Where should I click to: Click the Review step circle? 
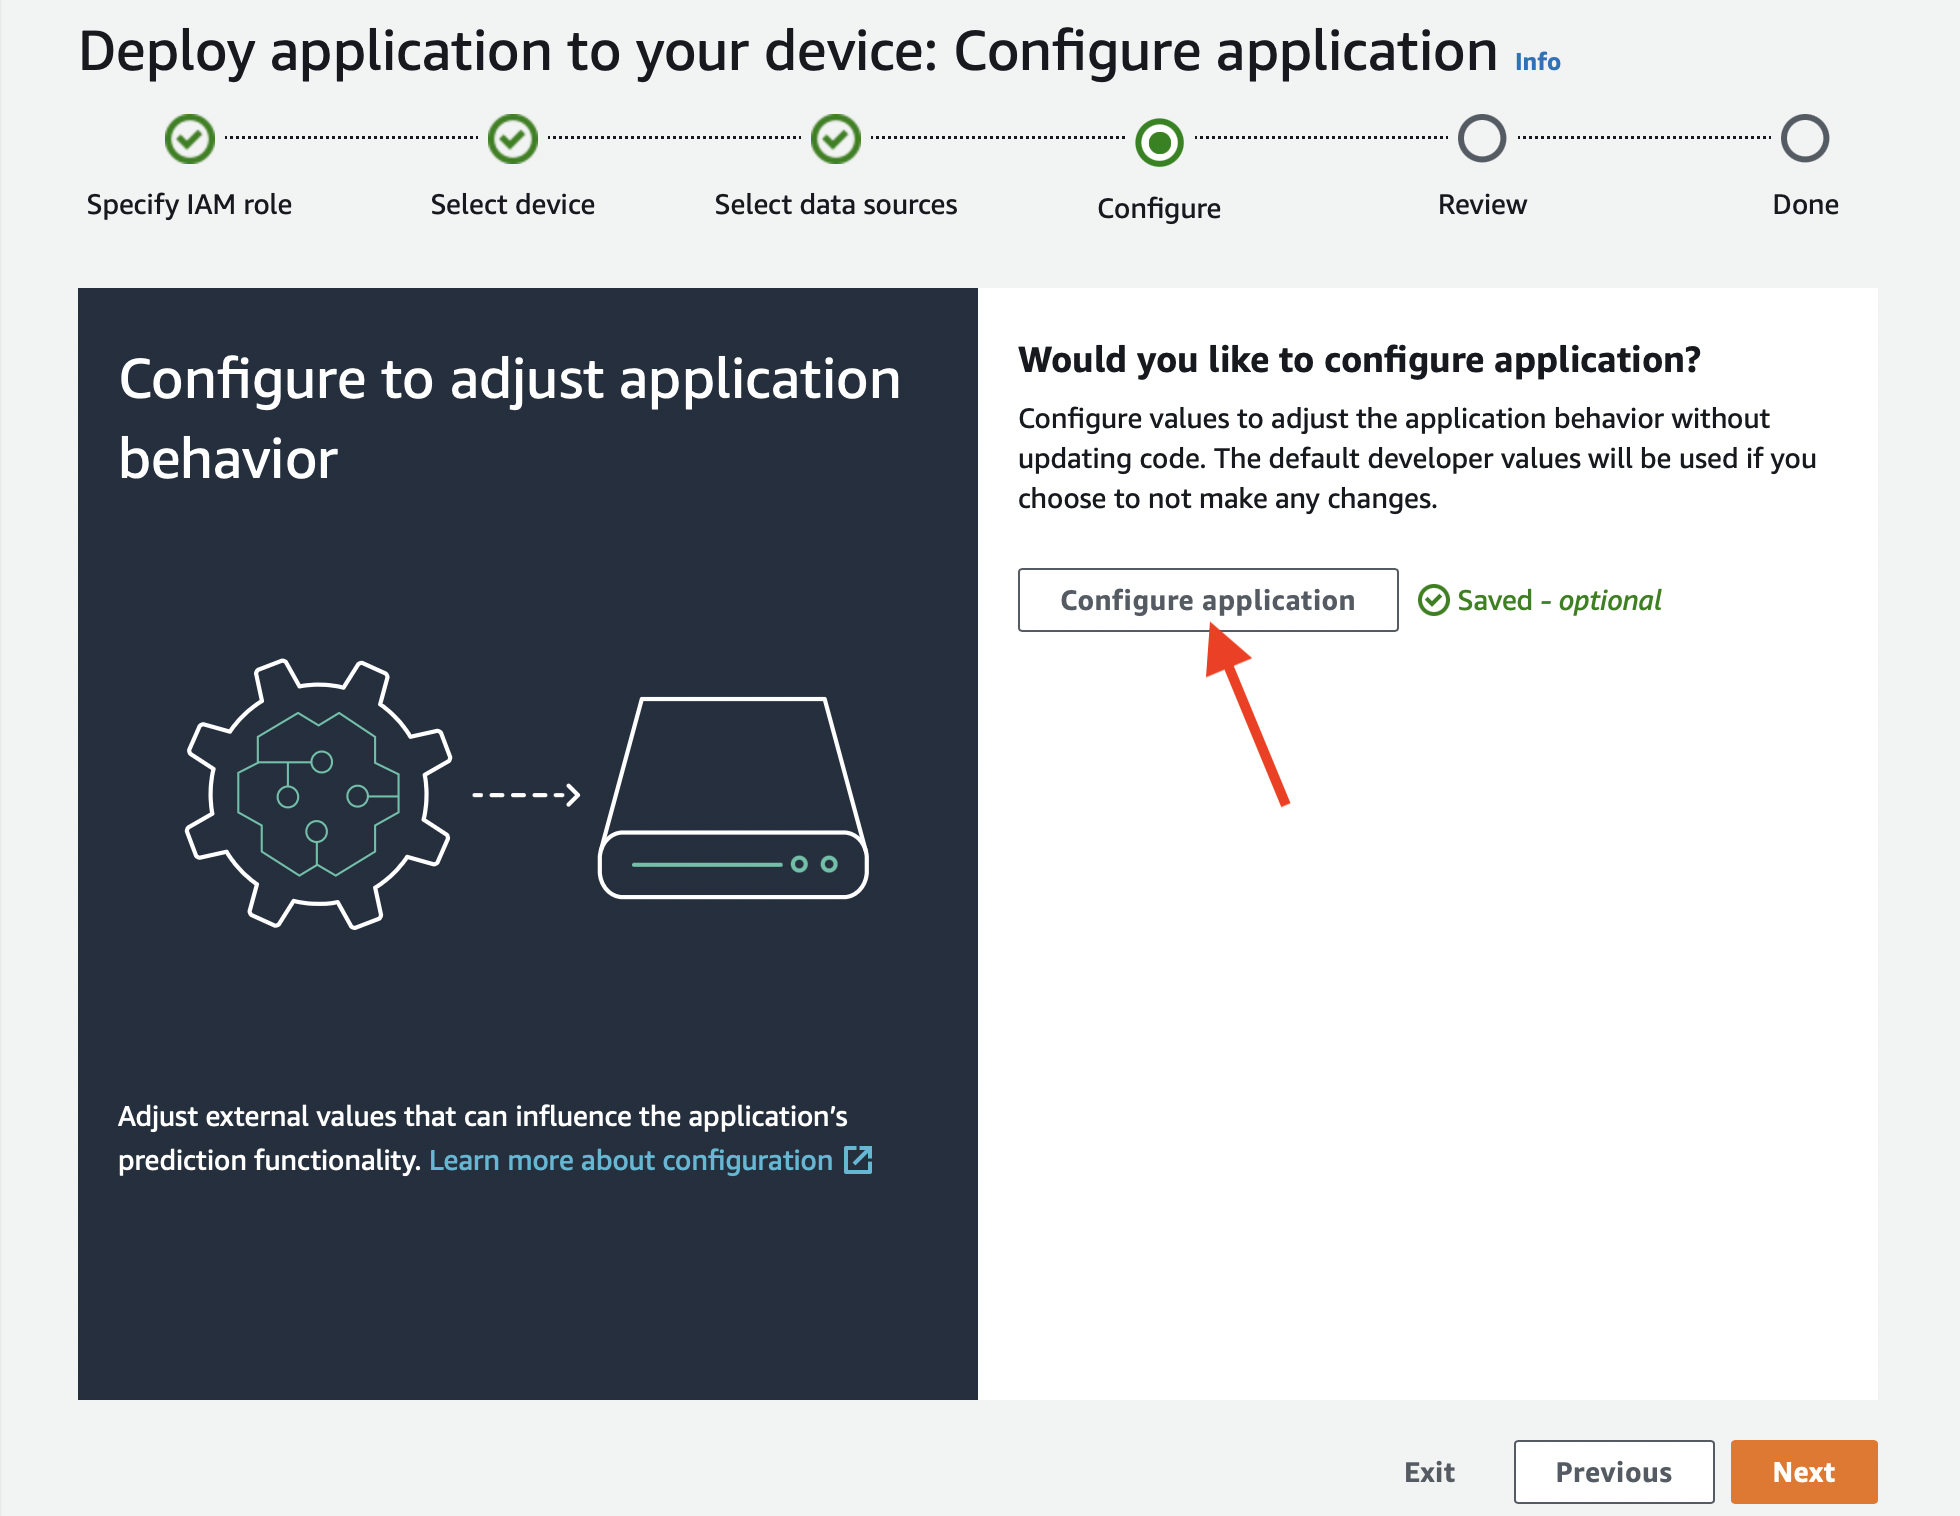1482,139
